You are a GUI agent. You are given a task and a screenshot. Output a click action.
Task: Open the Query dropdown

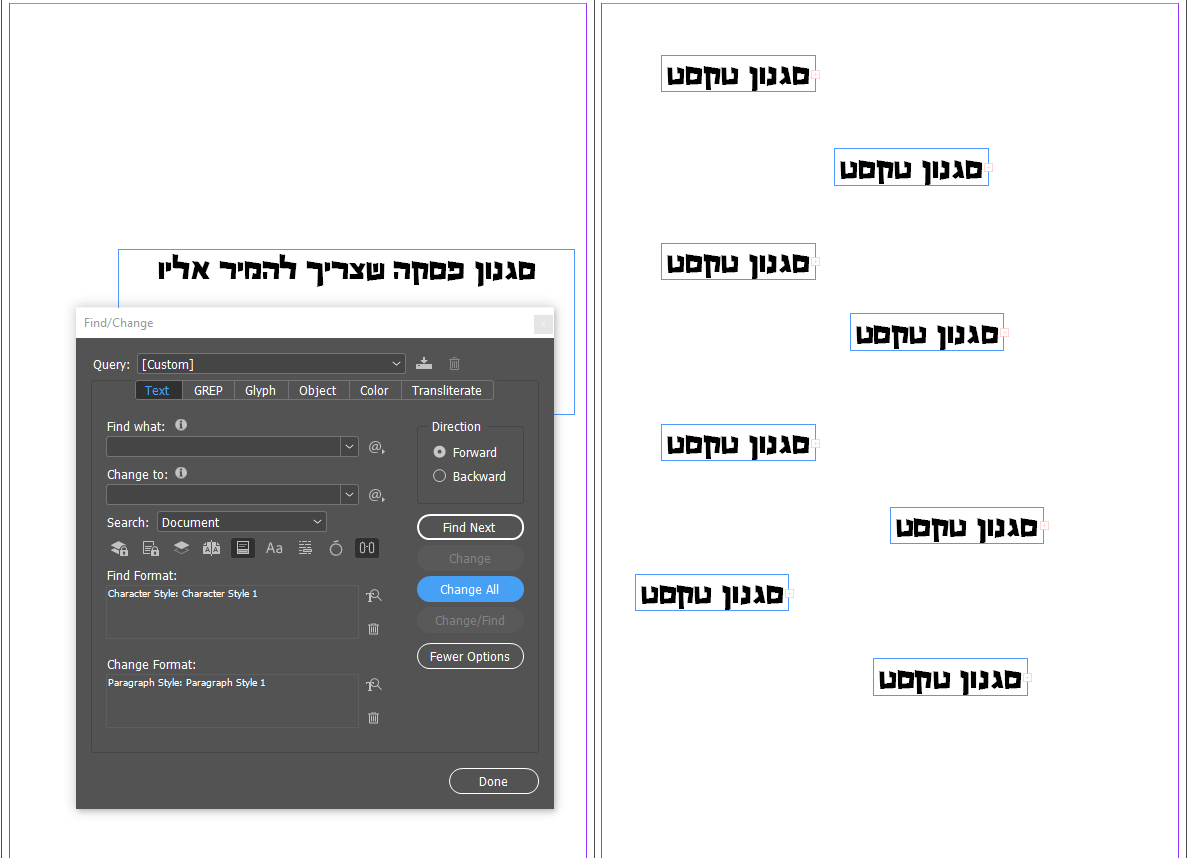tap(271, 364)
